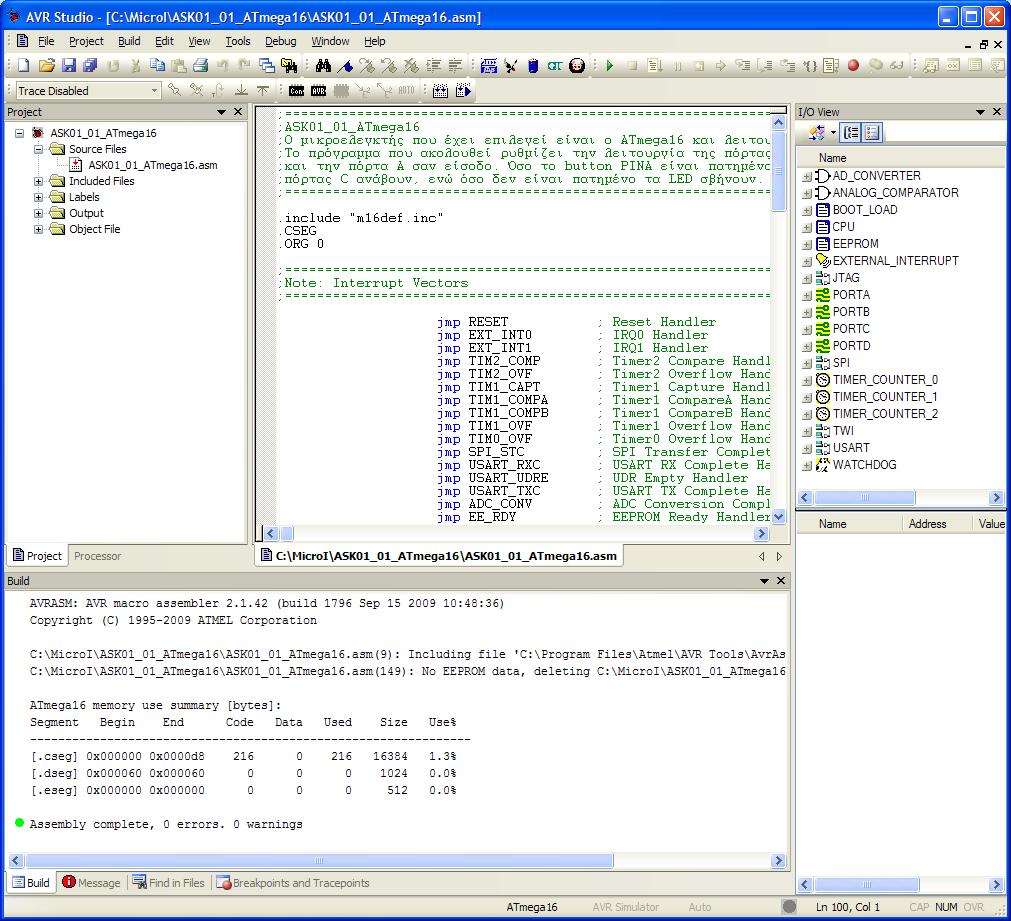The height and width of the screenshot is (921, 1011).
Task: Click the AVR programmer chip icon
Action: pyautogui.click(x=319, y=91)
